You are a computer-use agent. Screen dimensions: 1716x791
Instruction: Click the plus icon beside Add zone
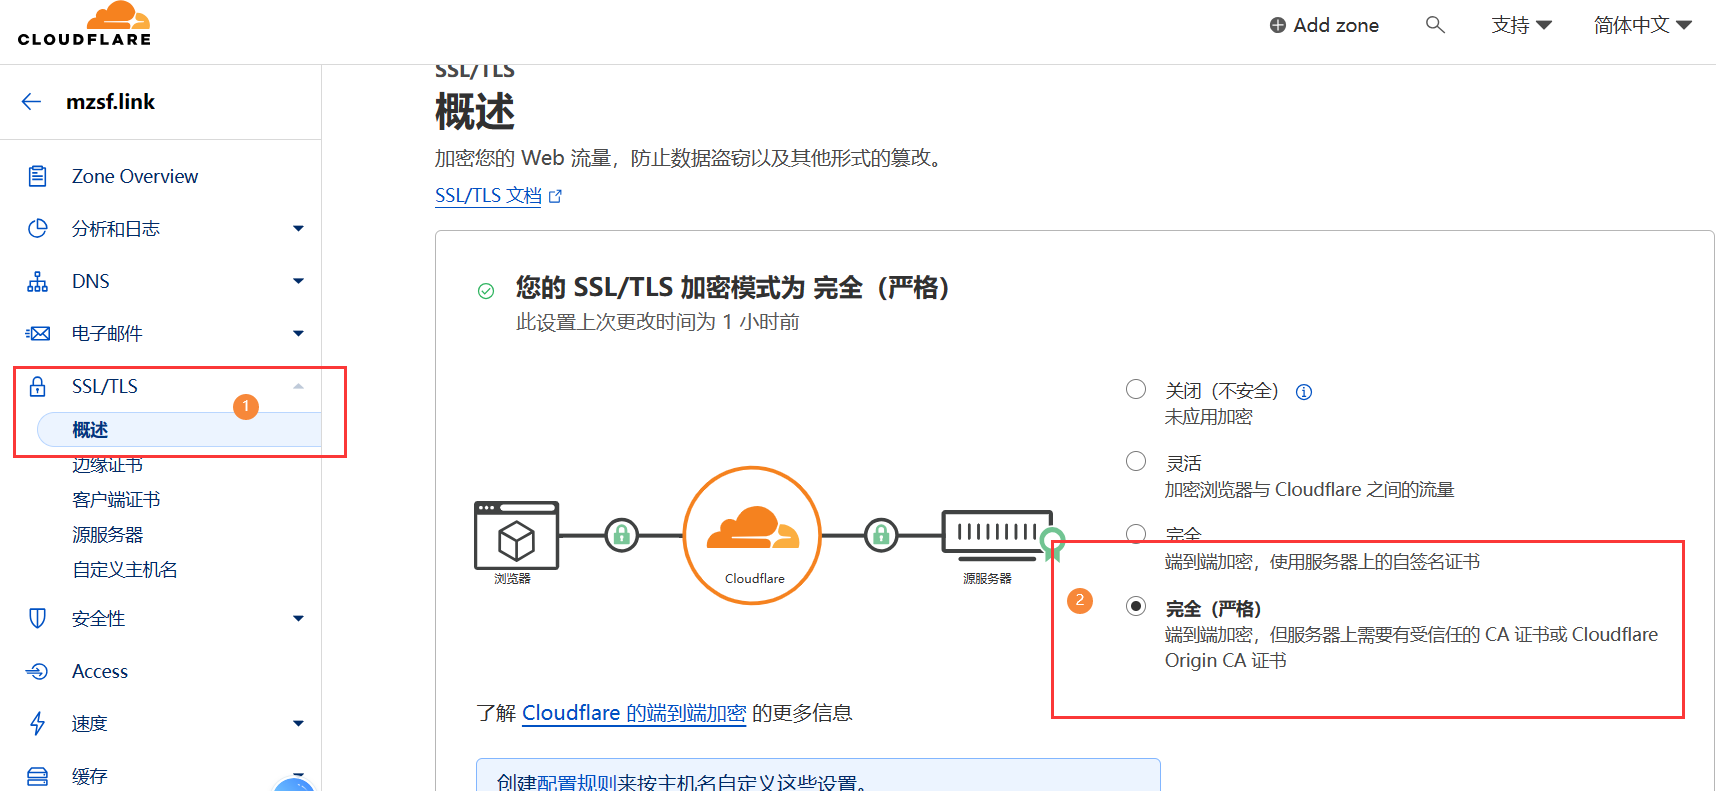coord(1278,25)
